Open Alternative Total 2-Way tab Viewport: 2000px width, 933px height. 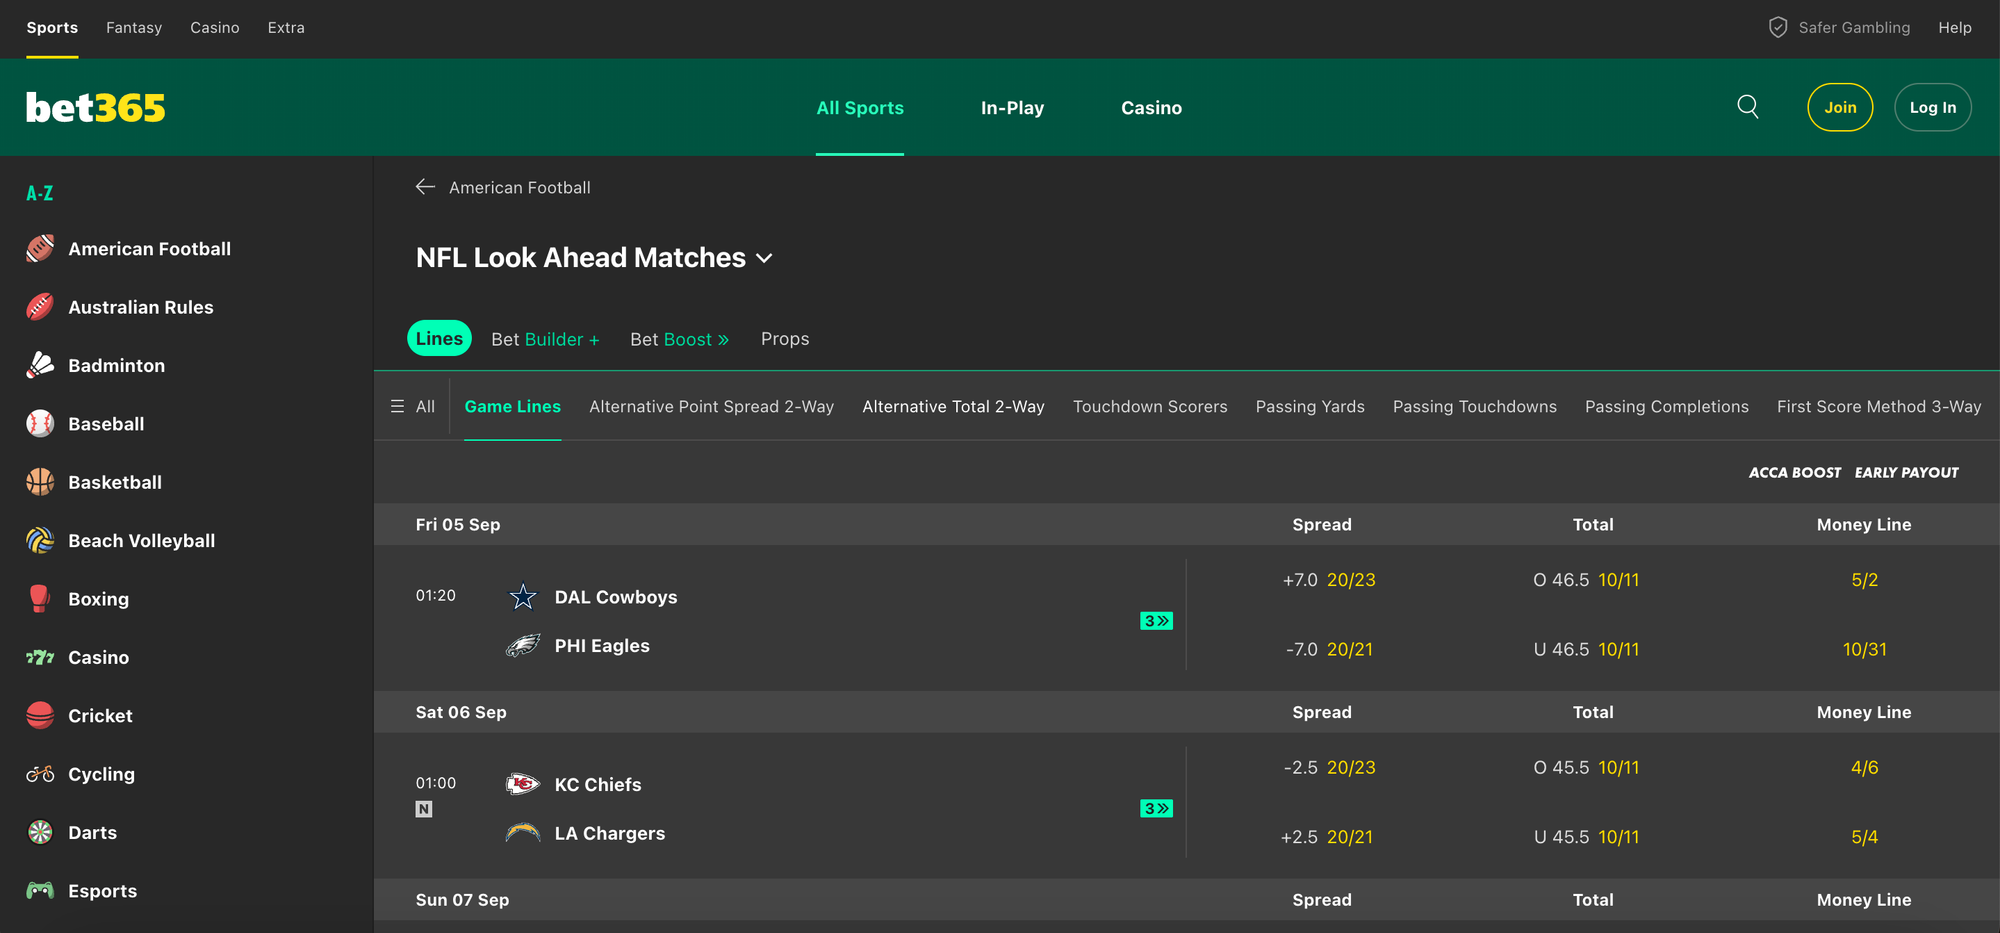[953, 406]
